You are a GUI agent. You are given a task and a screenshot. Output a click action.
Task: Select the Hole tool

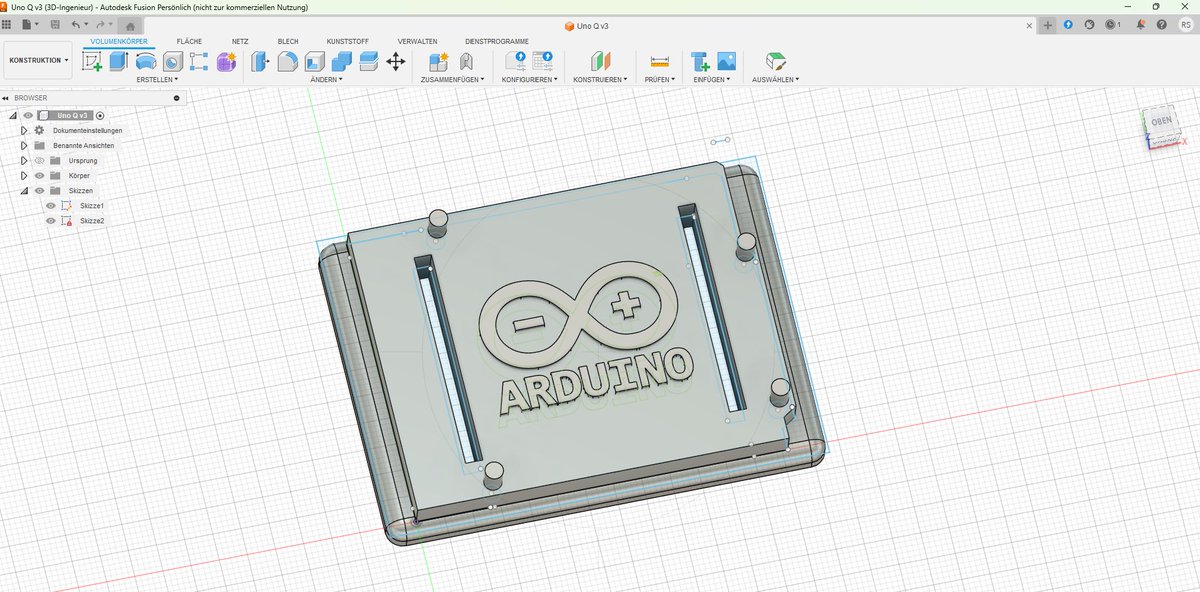tap(172, 61)
